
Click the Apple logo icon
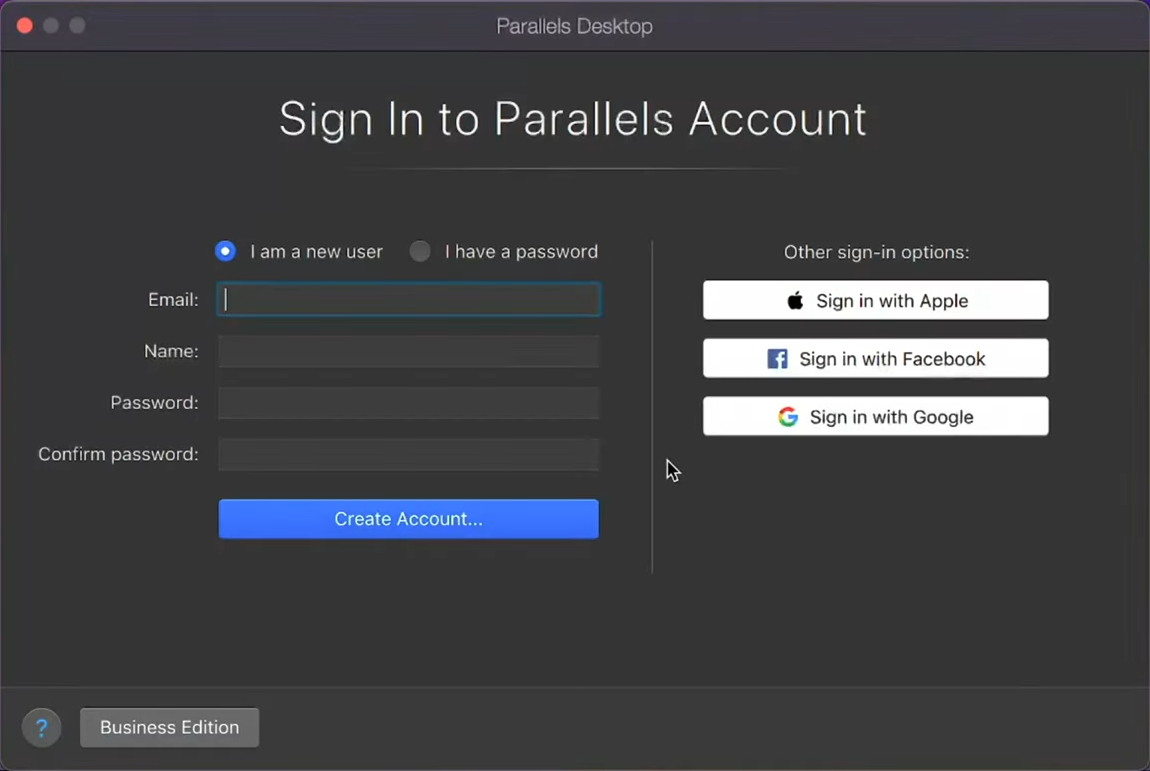point(795,301)
